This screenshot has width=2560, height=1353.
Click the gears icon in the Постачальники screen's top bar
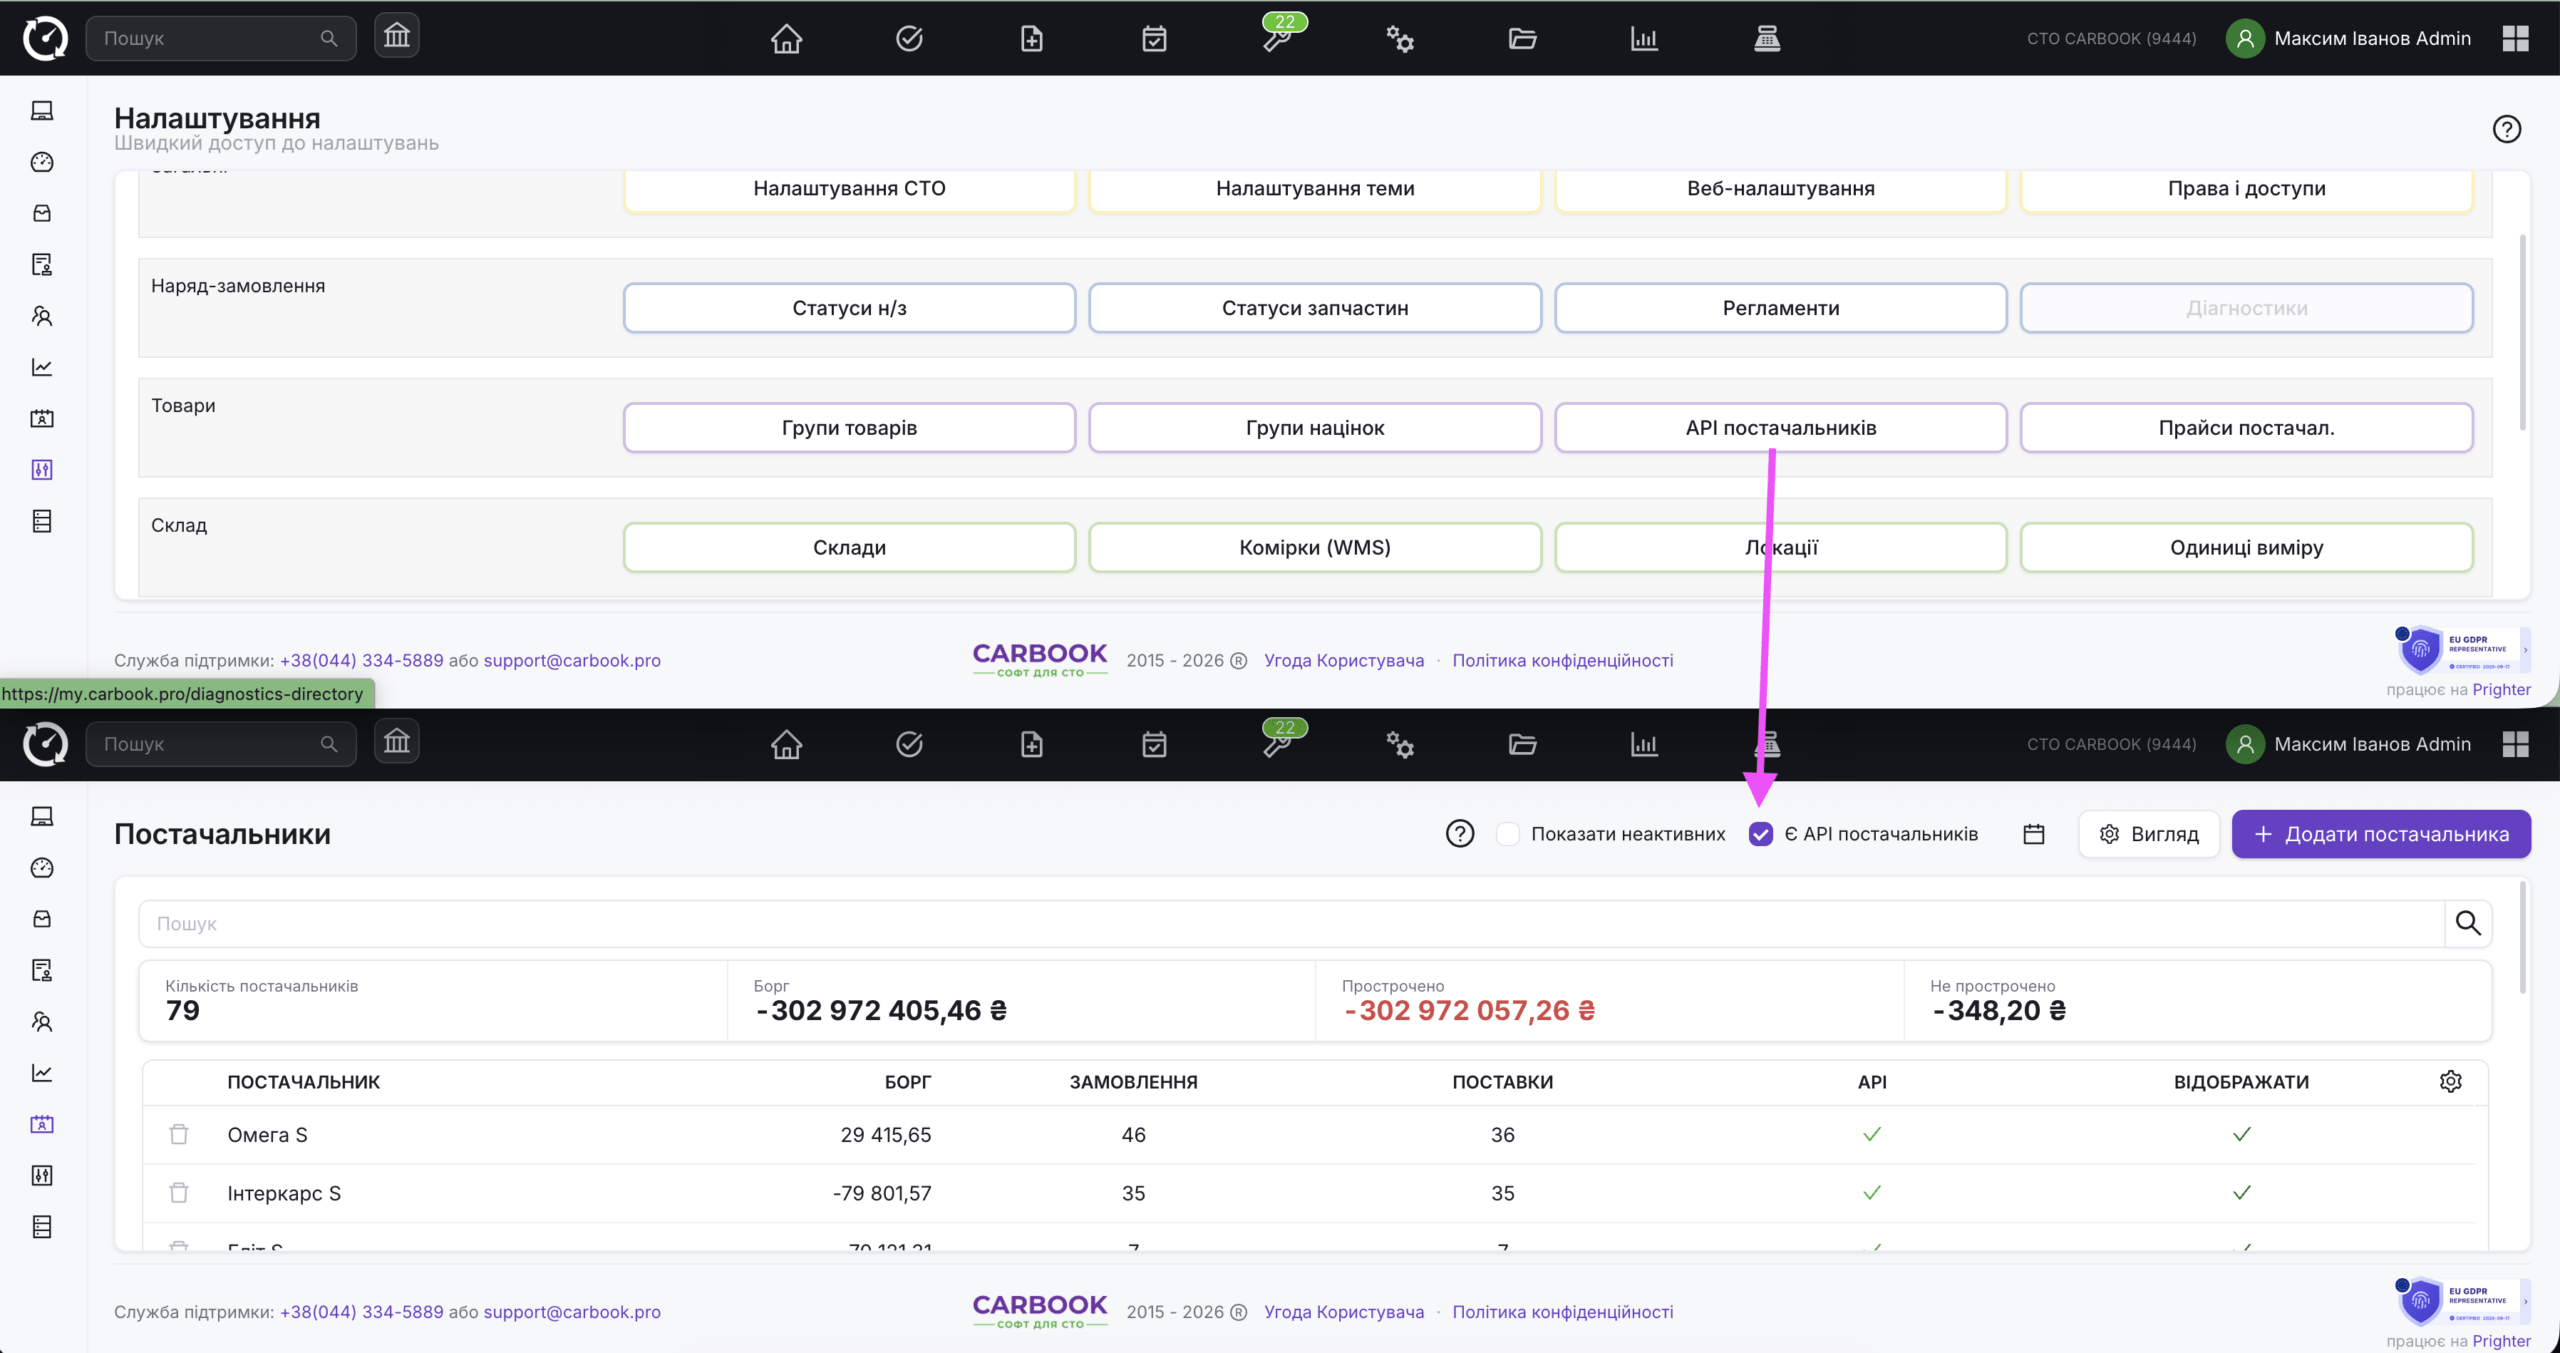point(1400,744)
